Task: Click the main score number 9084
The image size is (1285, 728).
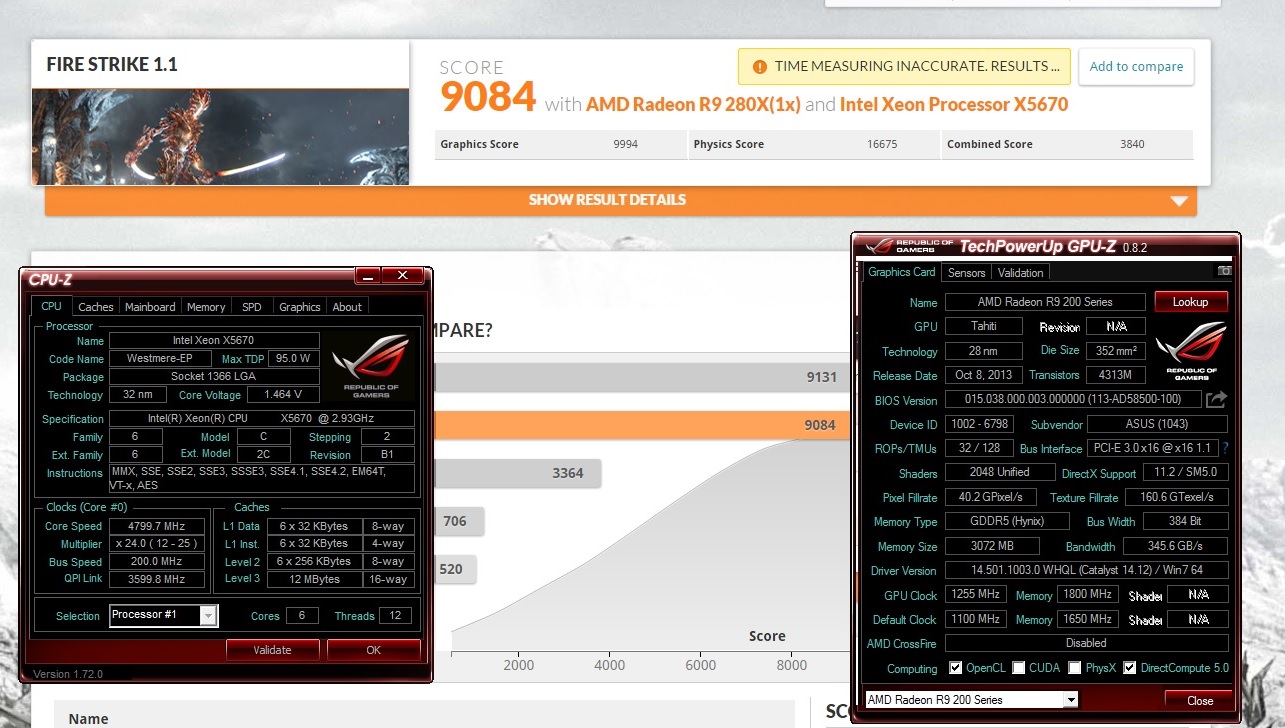Action: click(488, 98)
